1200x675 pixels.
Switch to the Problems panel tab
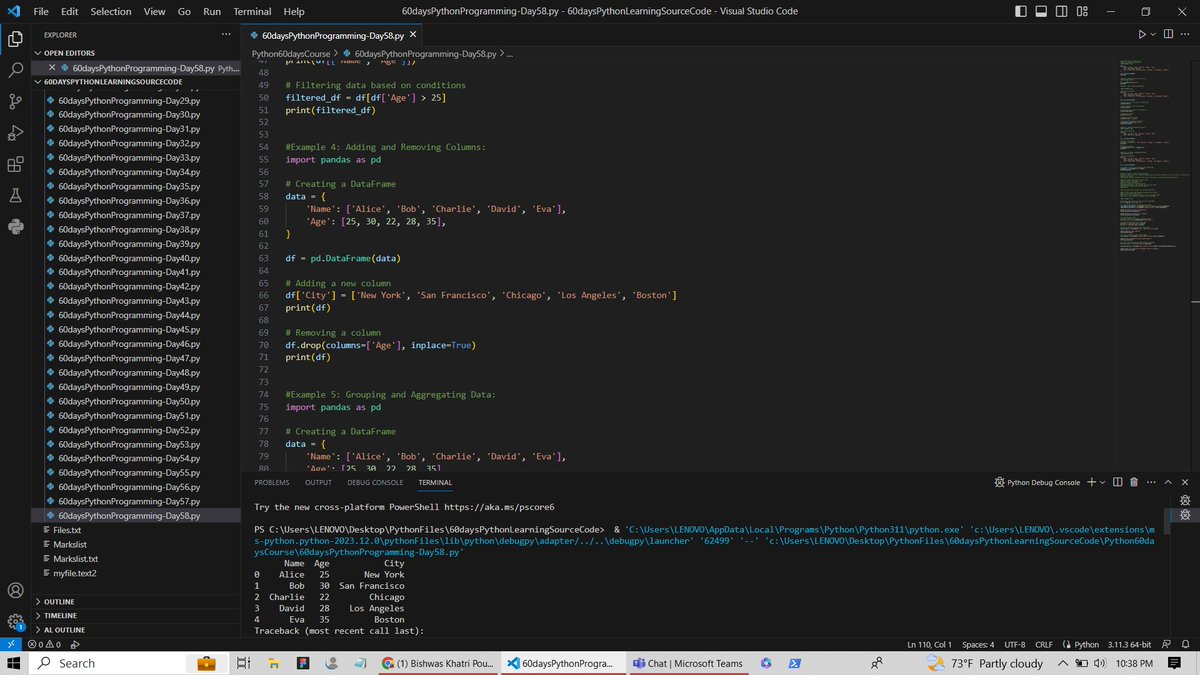click(274, 482)
